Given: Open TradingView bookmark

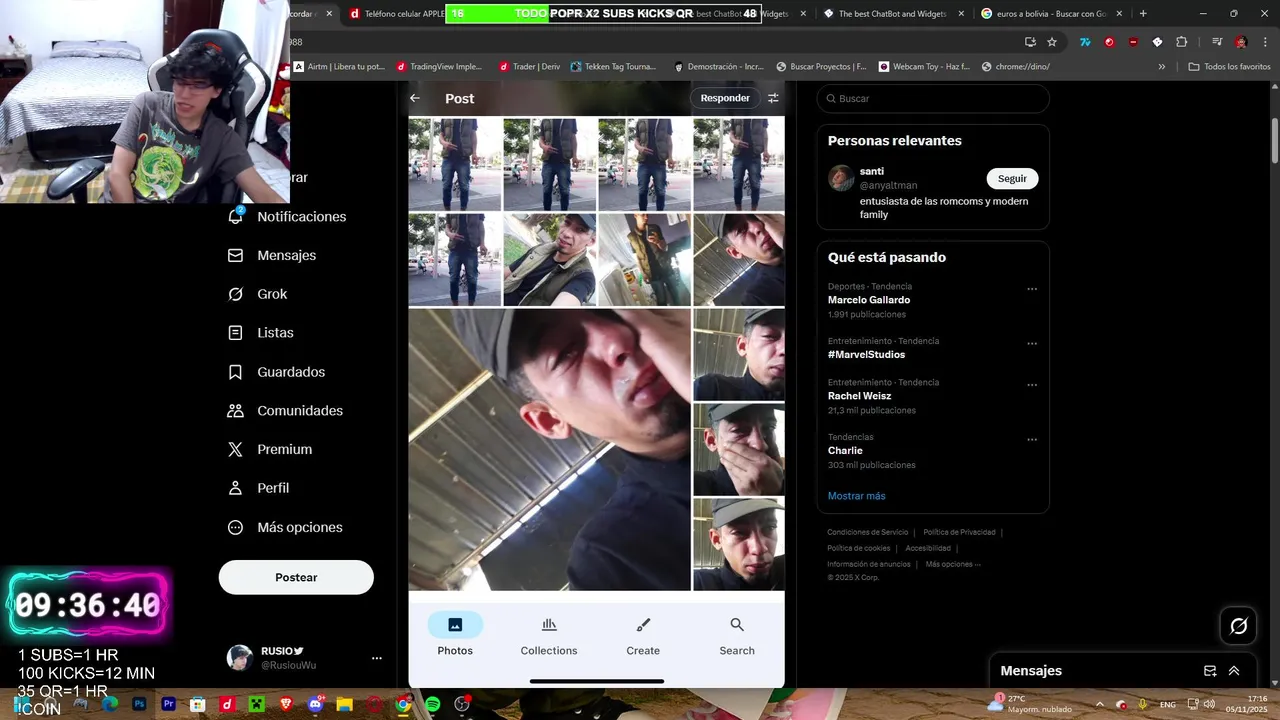Looking at the screenshot, I should (439, 67).
